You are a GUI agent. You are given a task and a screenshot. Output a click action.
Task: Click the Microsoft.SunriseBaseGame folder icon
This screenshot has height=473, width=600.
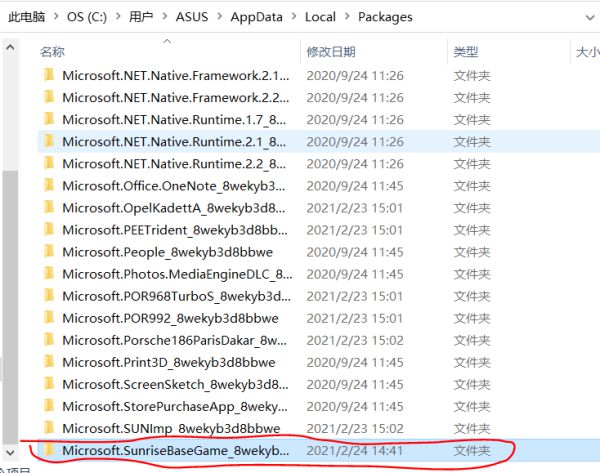tap(48, 450)
